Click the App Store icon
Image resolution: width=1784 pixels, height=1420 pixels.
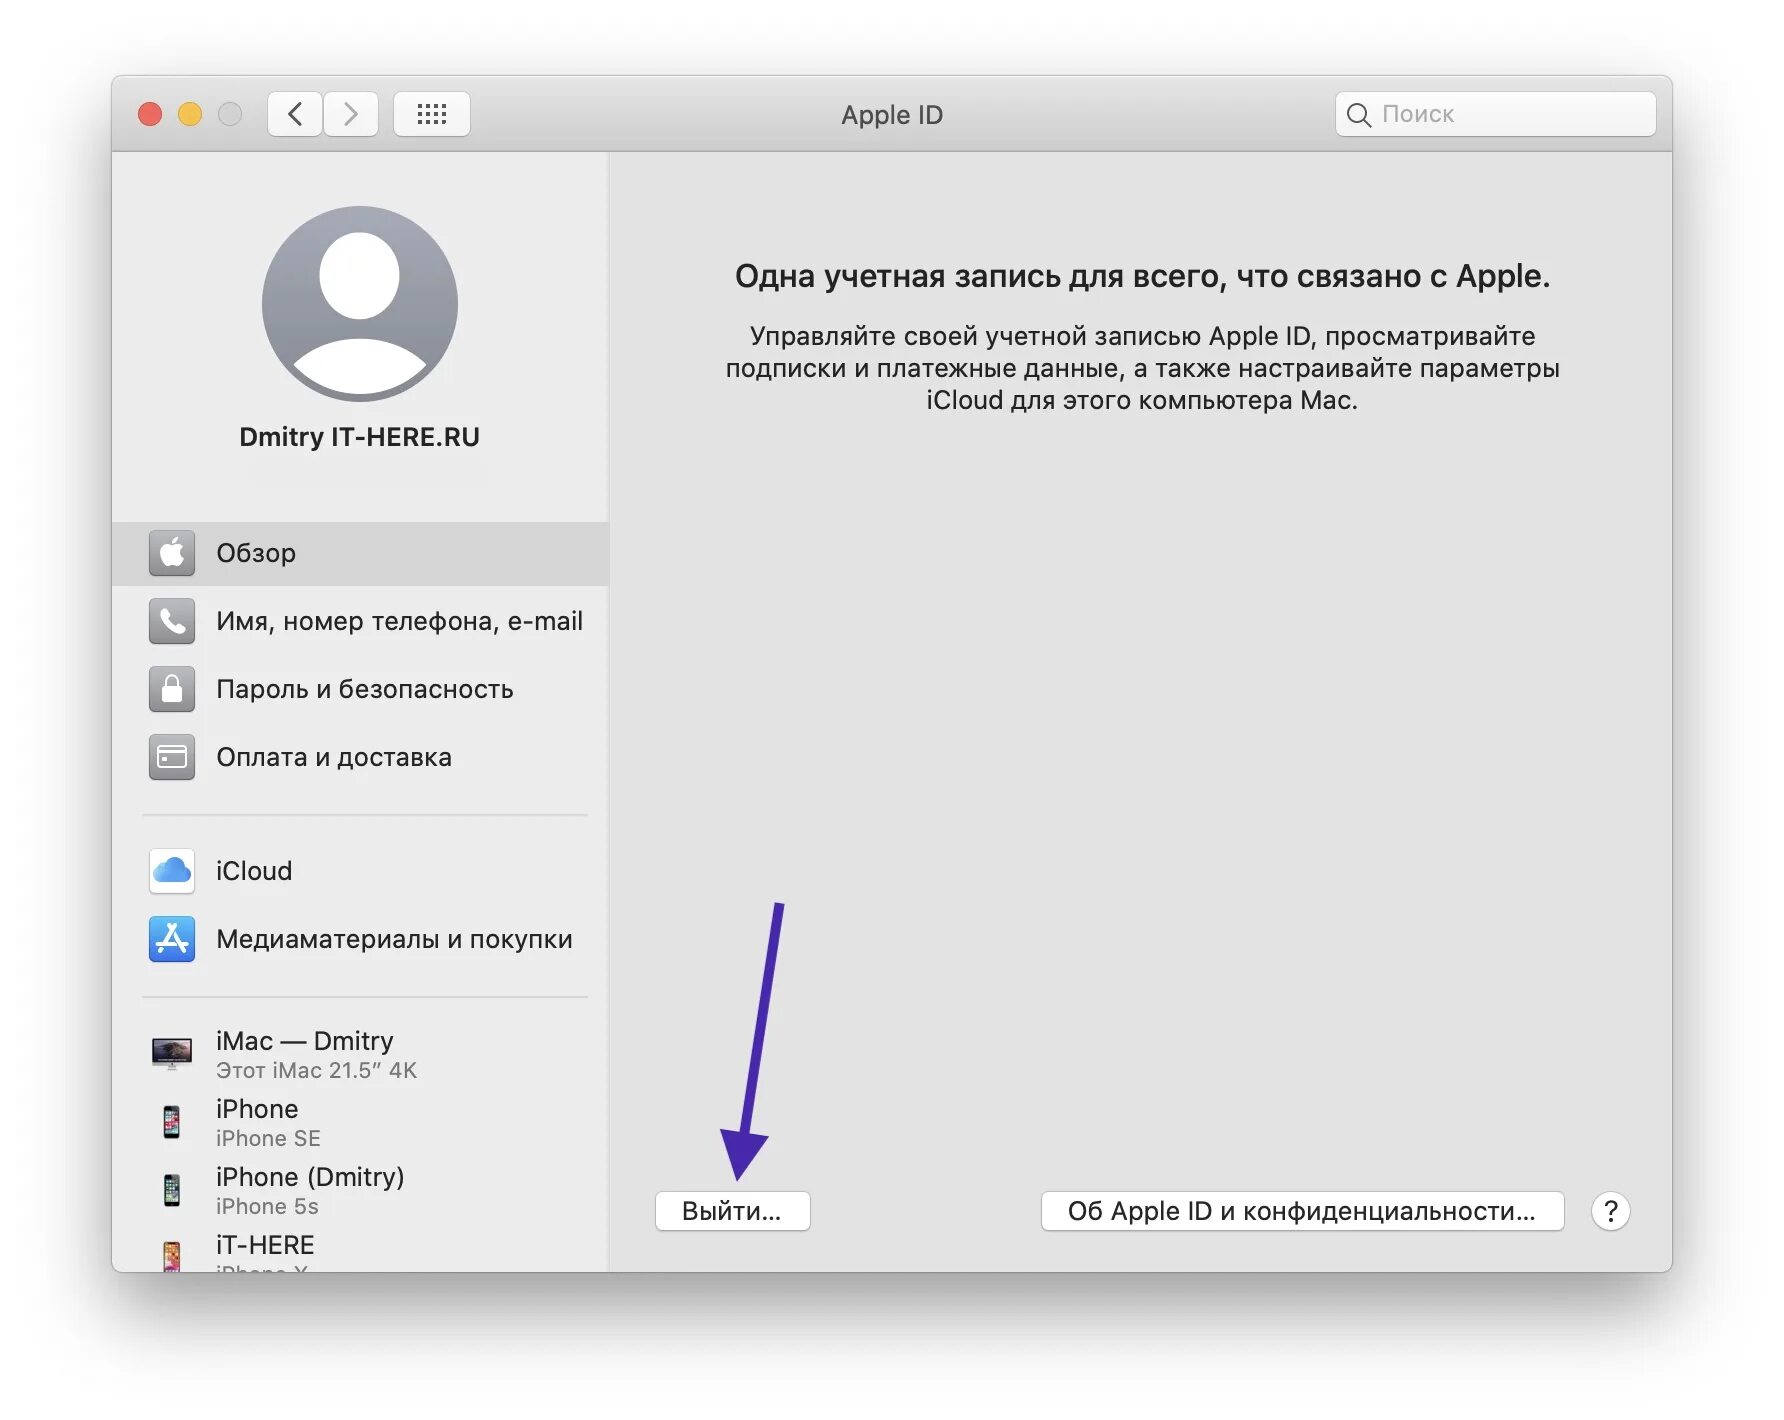[x=172, y=939]
